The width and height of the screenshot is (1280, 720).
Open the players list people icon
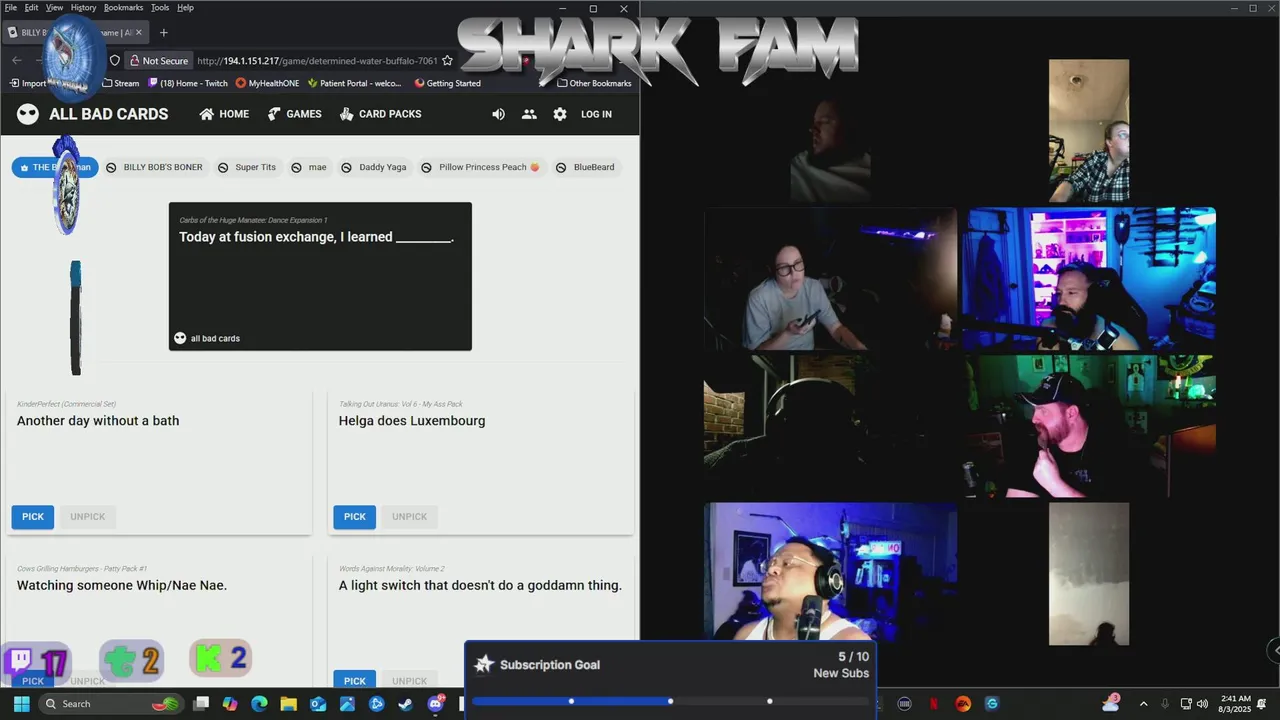click(x=529, y=114)
